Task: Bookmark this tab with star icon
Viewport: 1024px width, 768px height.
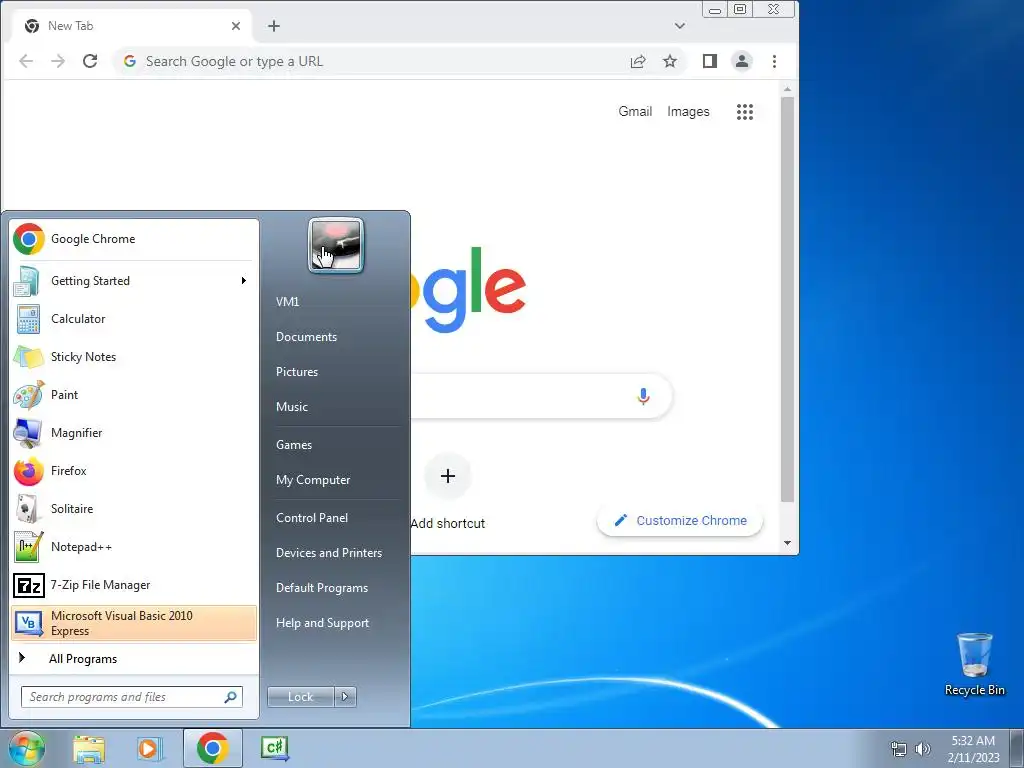Action: 669,61
